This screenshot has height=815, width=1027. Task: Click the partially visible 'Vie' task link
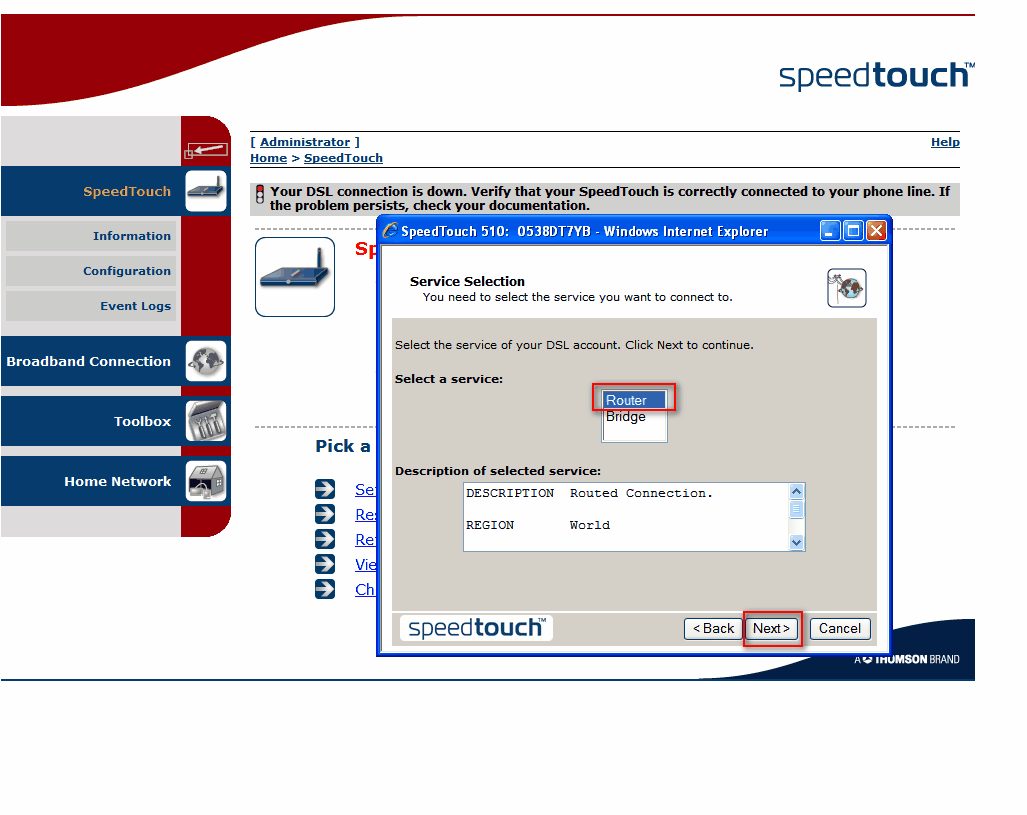(365, 564)
